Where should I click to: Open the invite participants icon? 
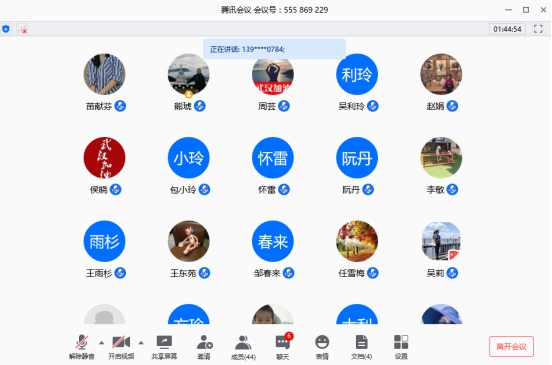coord(204,342)
